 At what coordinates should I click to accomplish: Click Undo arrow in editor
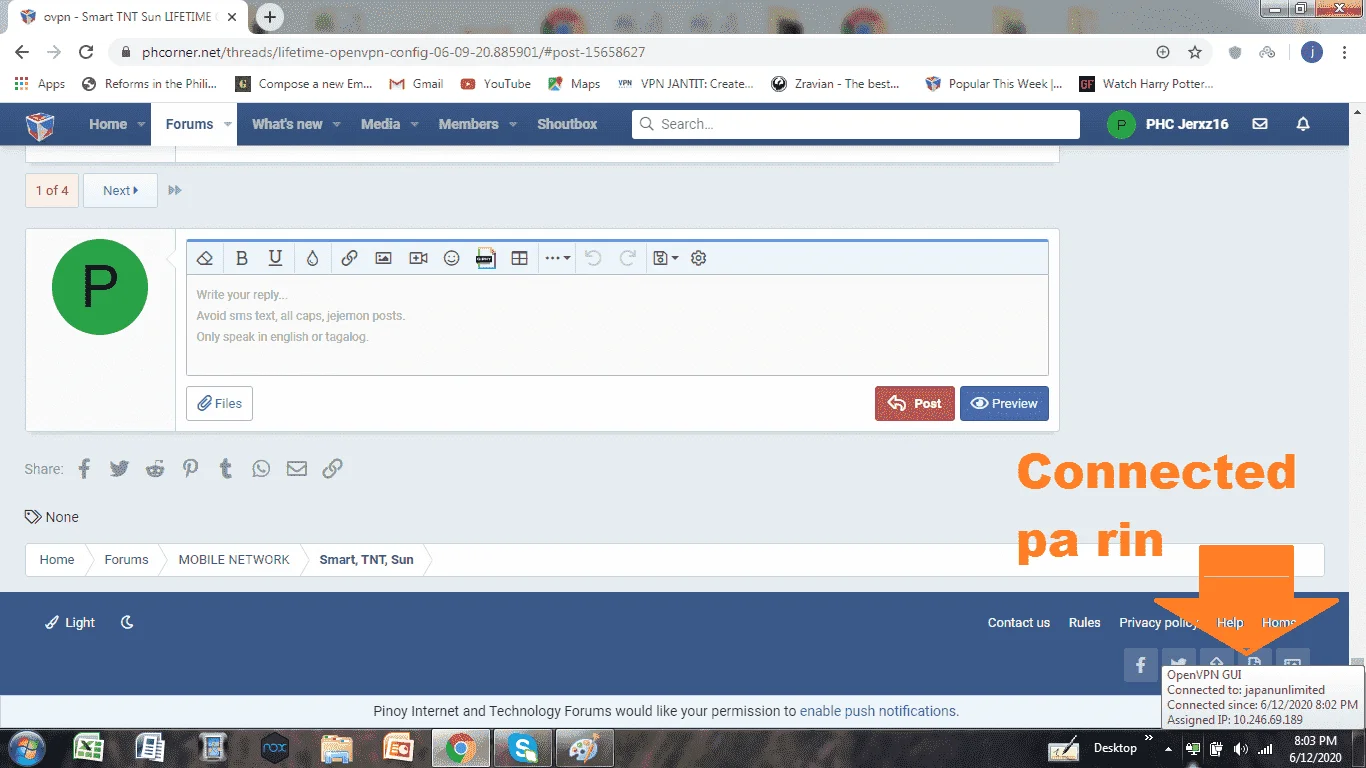pyautogui.click(x=593, y=258)
